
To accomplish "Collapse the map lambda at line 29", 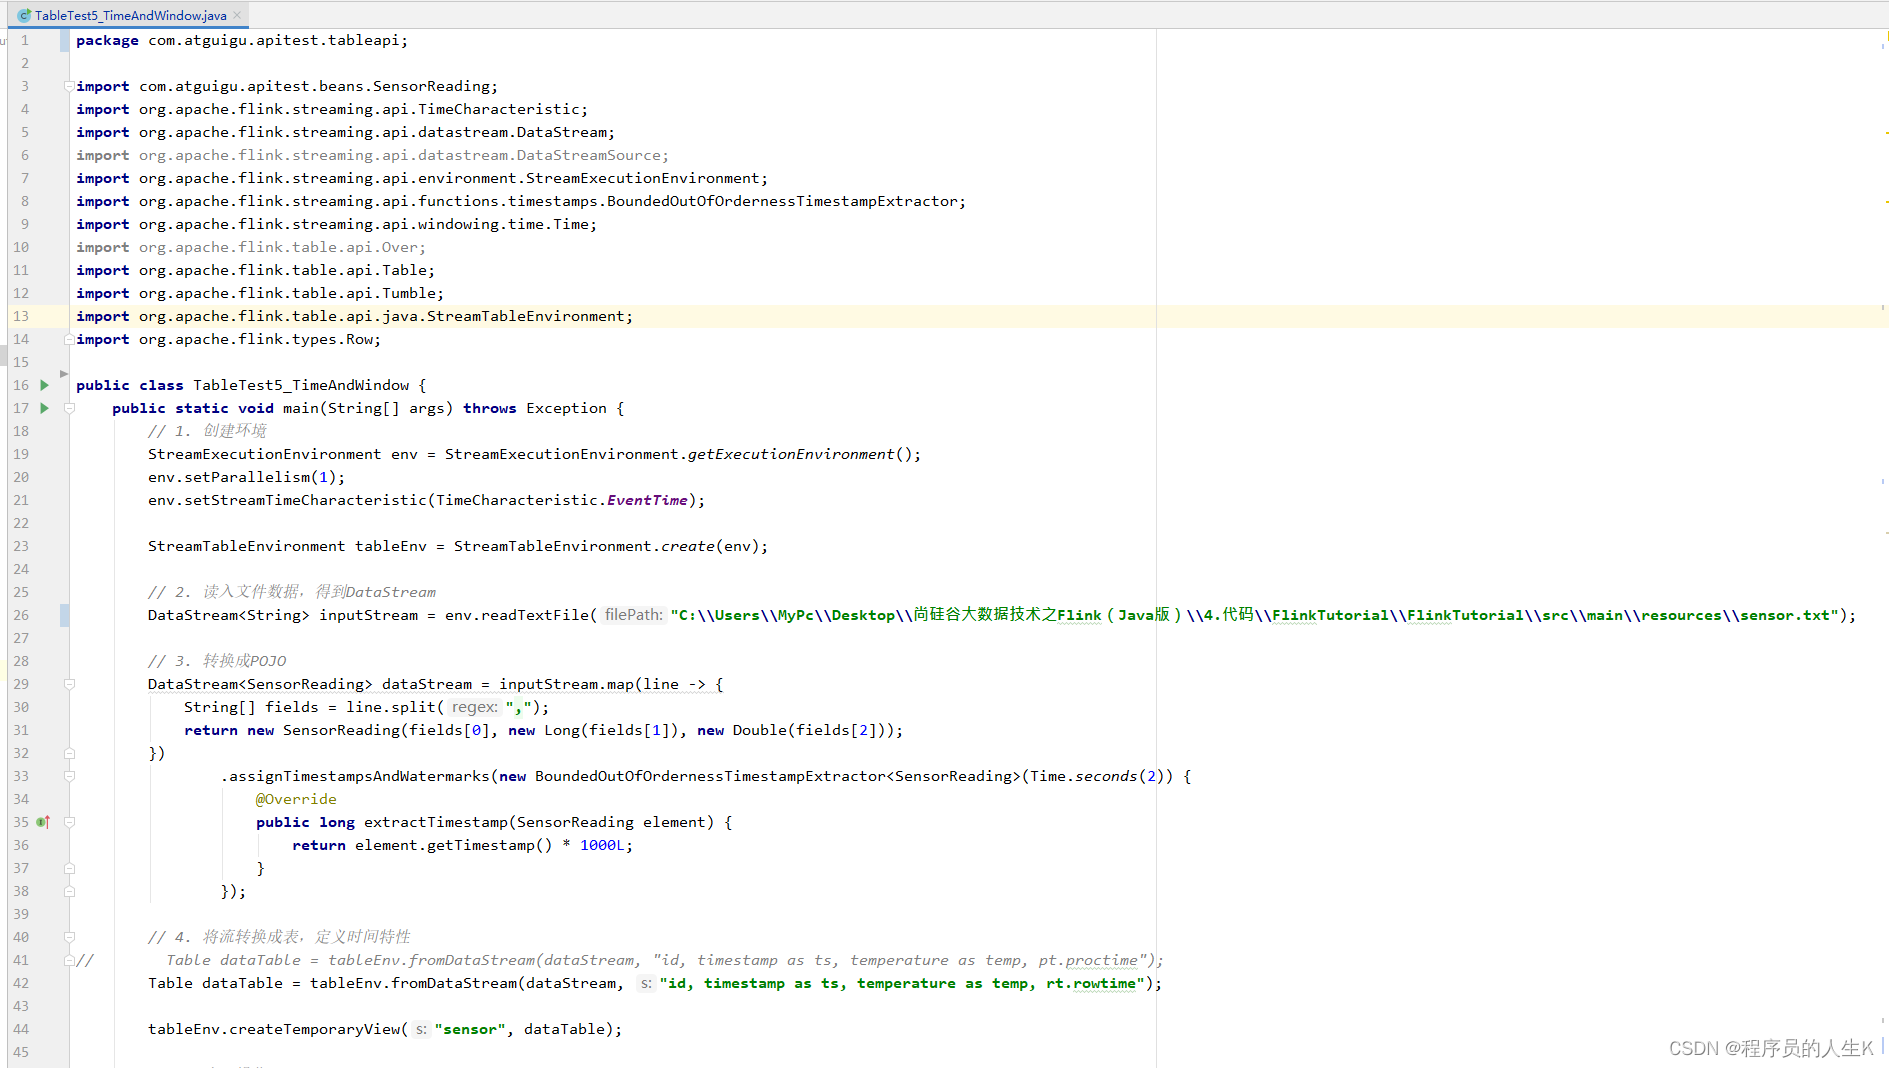I will [69, 684].
